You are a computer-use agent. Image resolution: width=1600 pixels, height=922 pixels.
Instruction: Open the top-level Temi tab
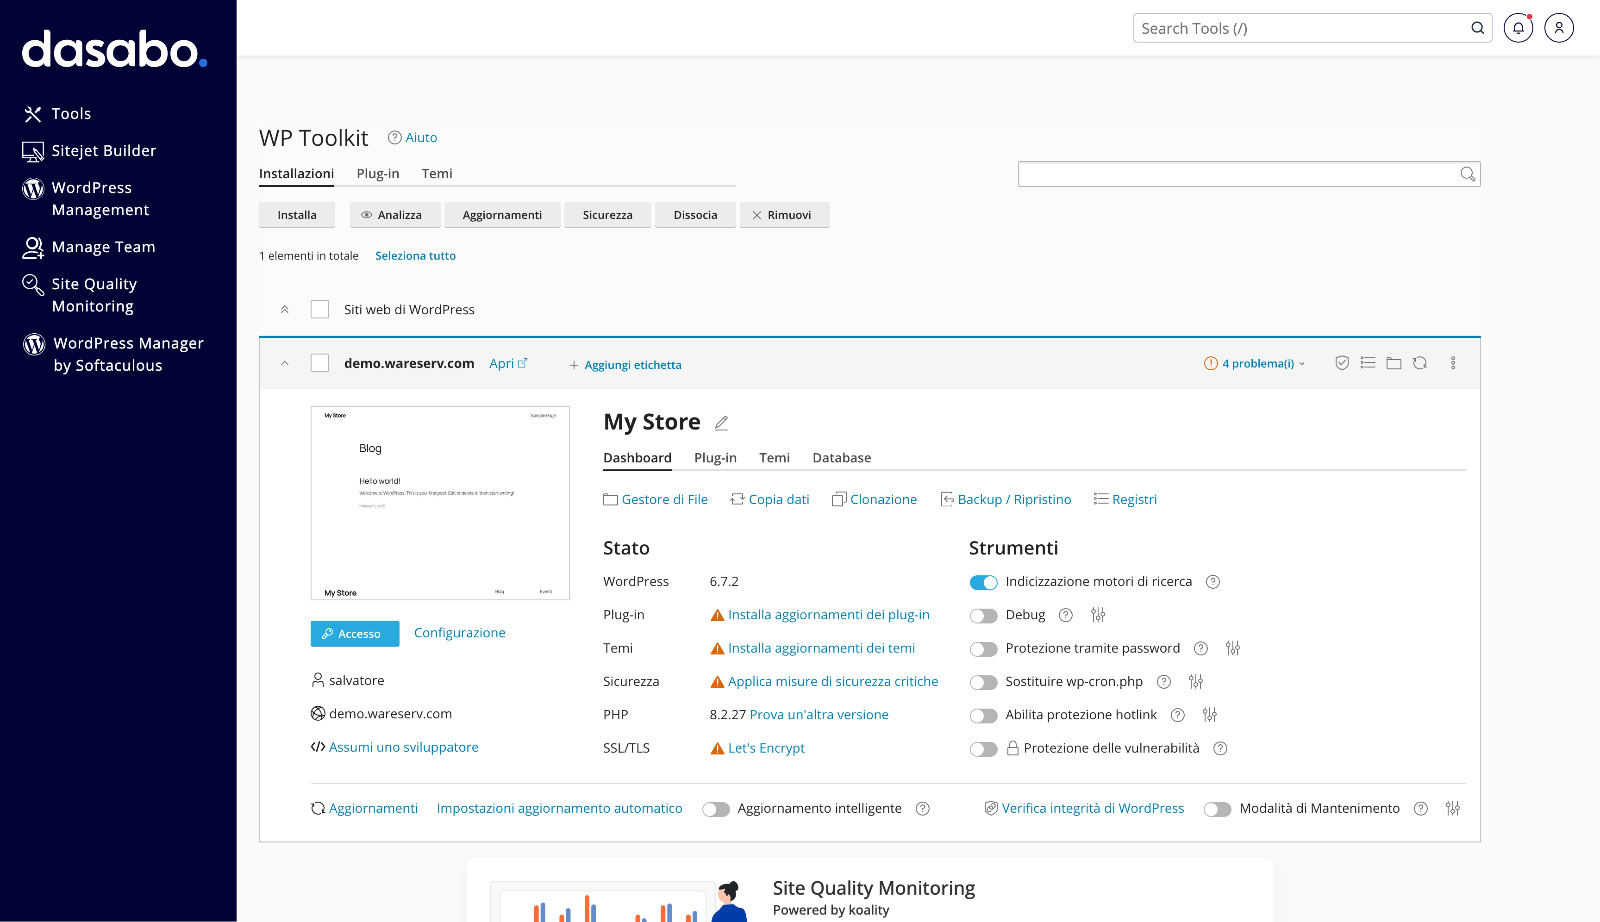click(x=437, y=174)
